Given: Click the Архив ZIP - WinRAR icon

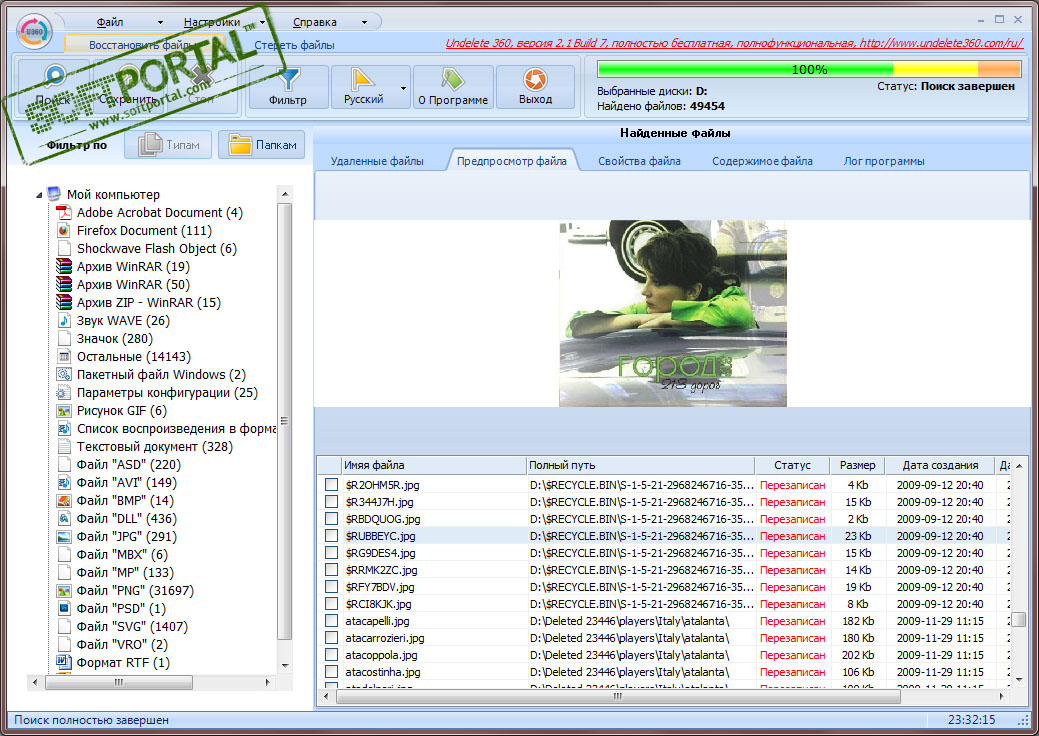Looking at the screenshot, I should tap(64, 302).
